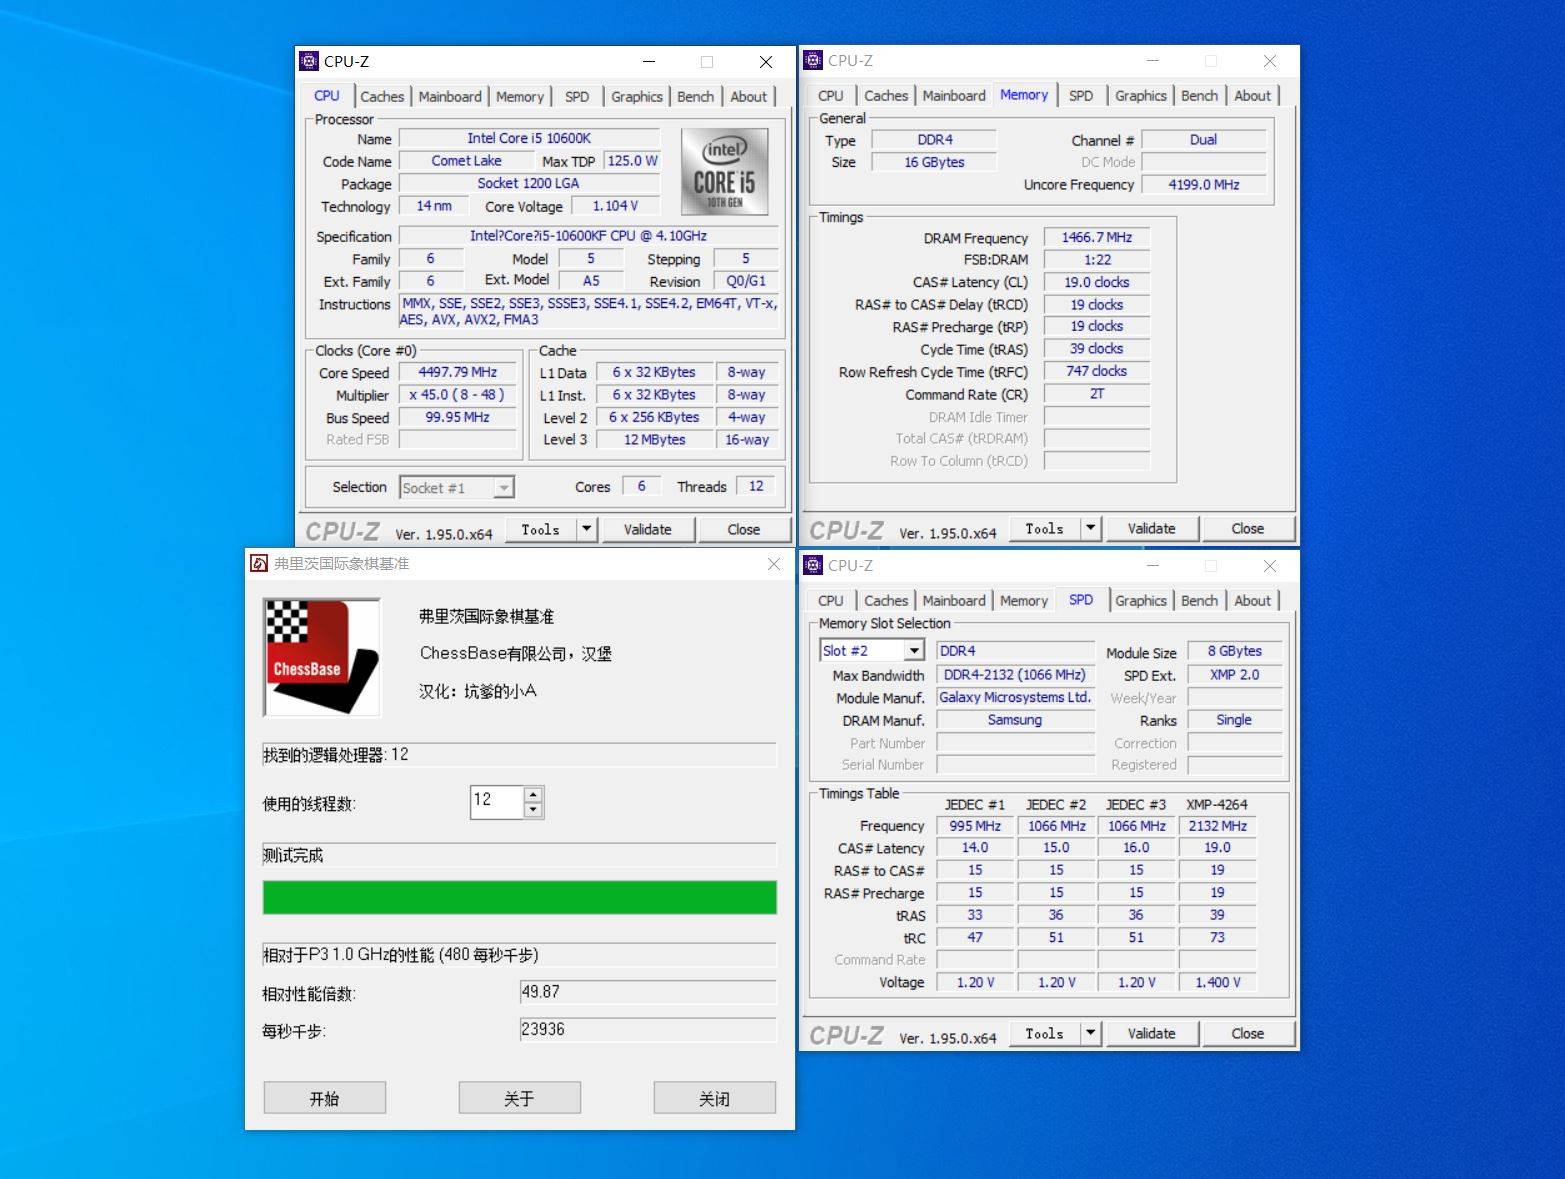Select the About tab in the SPD window

coord(1253,601)
